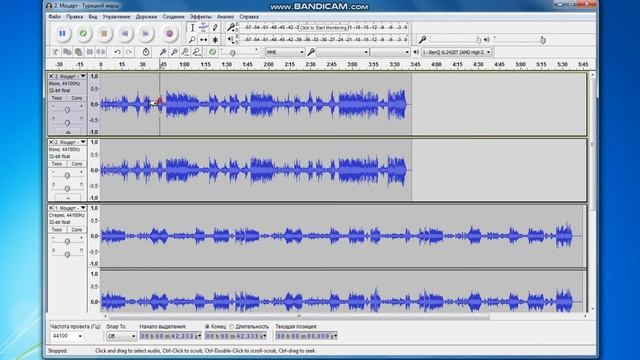Viewport: 640px width, 360px height.
Task: Select the Multi-Tool asterisk icon
Action: pyautogui.click(x=215, y=40)
